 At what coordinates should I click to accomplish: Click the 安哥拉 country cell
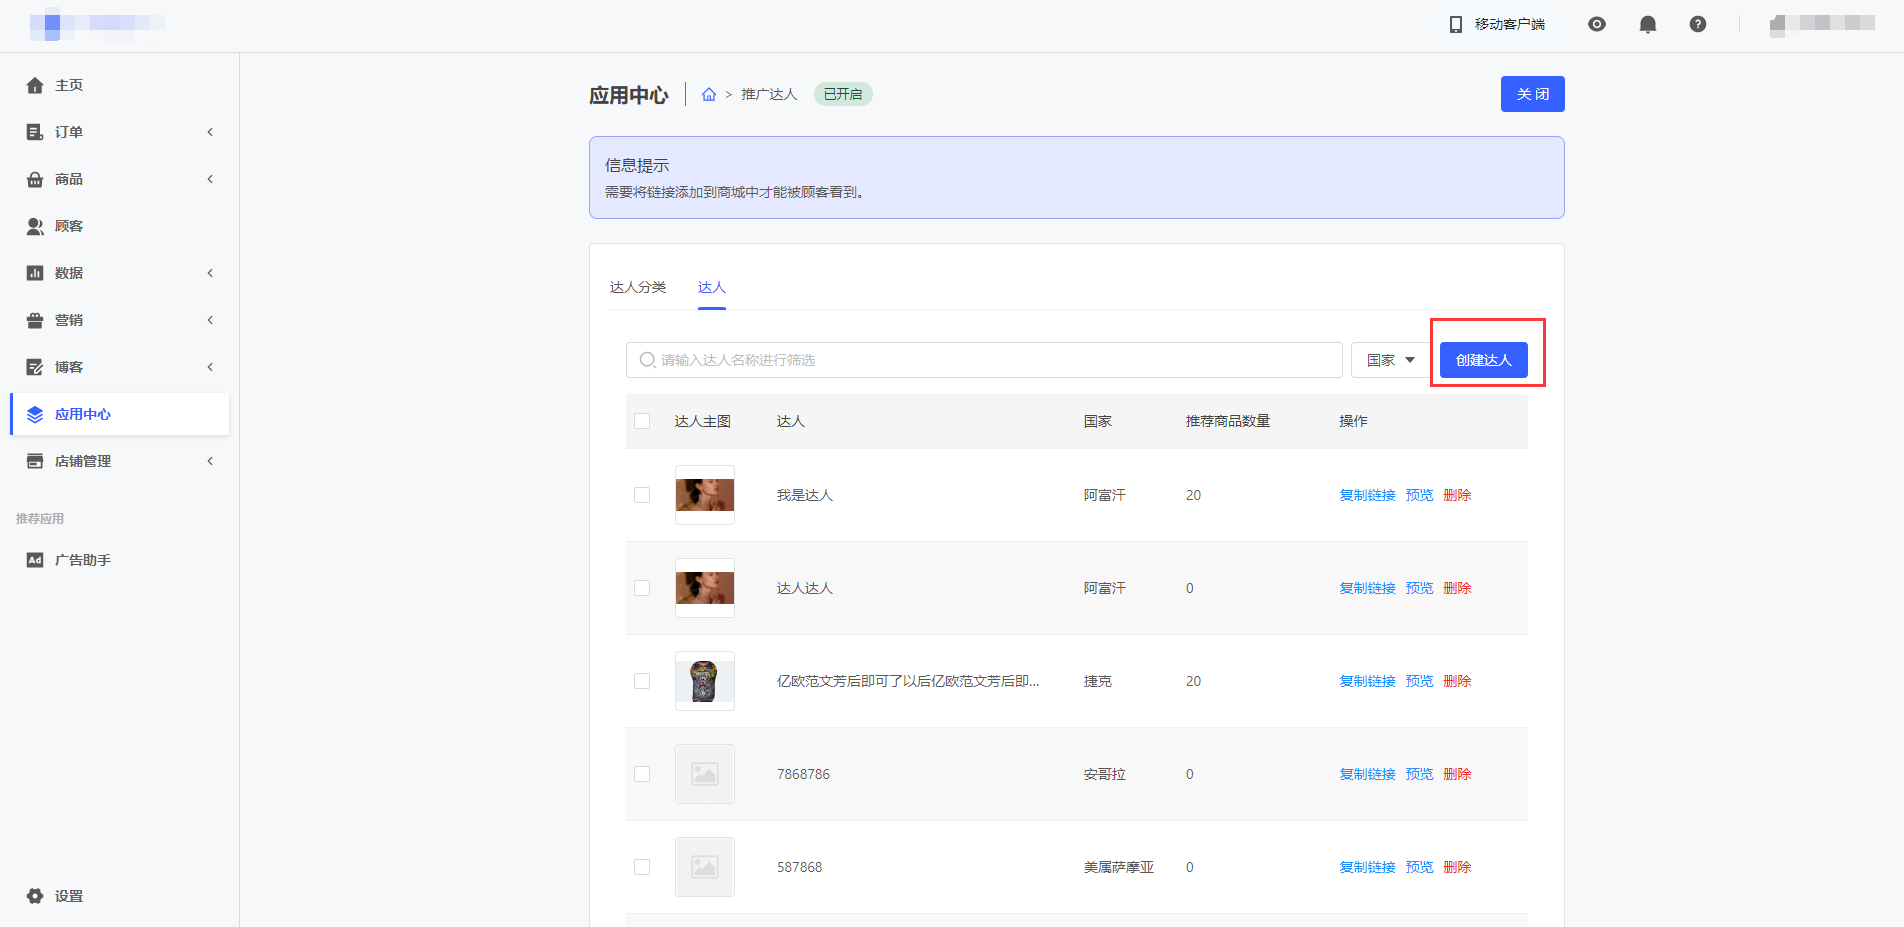point(1105,774)
